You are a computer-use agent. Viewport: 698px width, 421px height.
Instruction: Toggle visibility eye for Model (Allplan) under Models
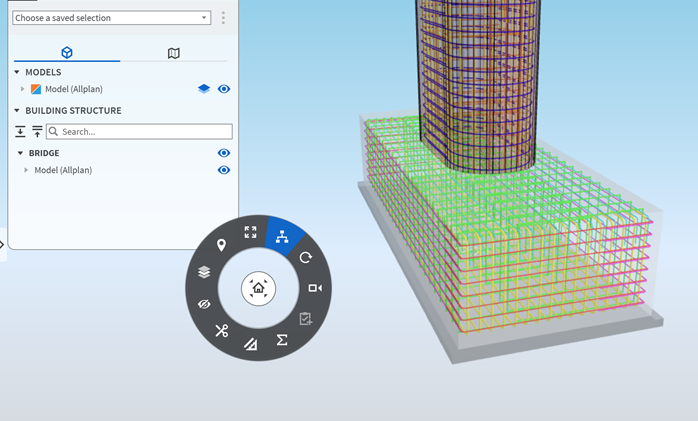[224, 89]
